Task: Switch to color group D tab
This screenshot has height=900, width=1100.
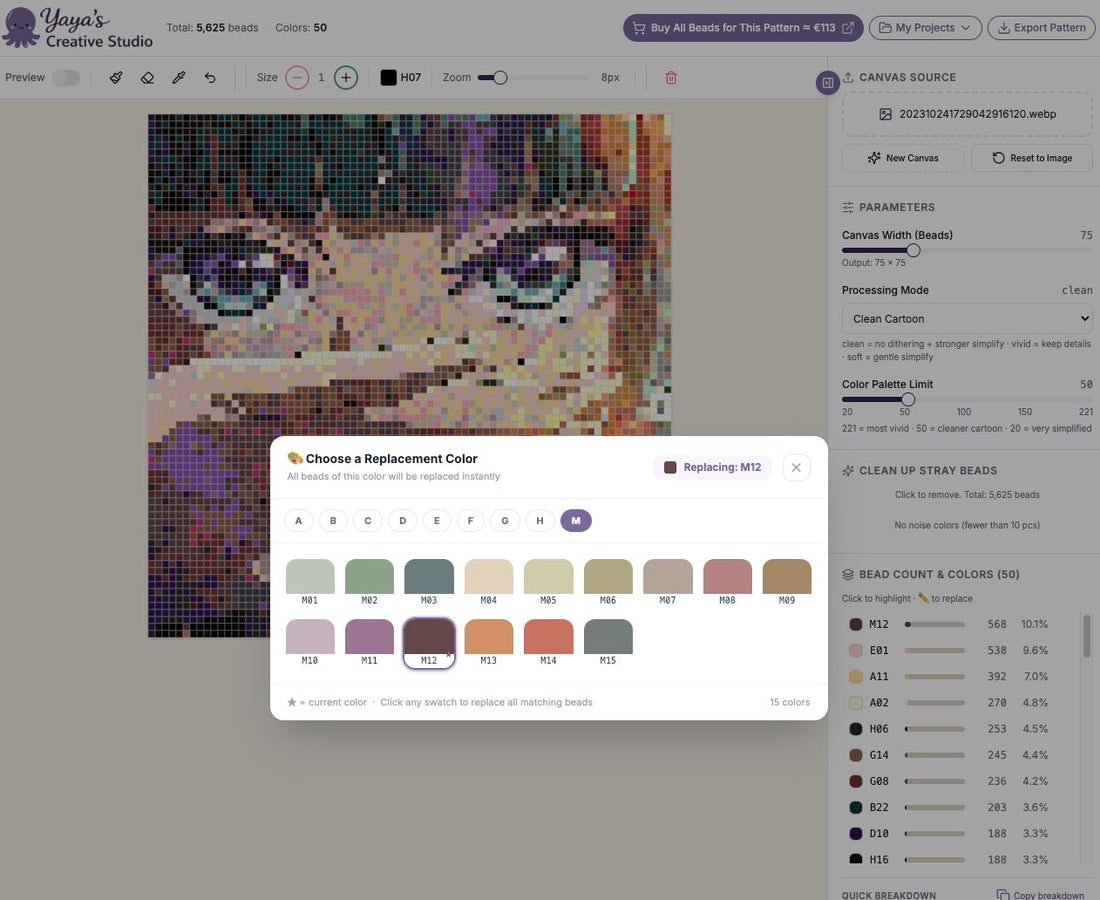Action: tap(403, 520)
